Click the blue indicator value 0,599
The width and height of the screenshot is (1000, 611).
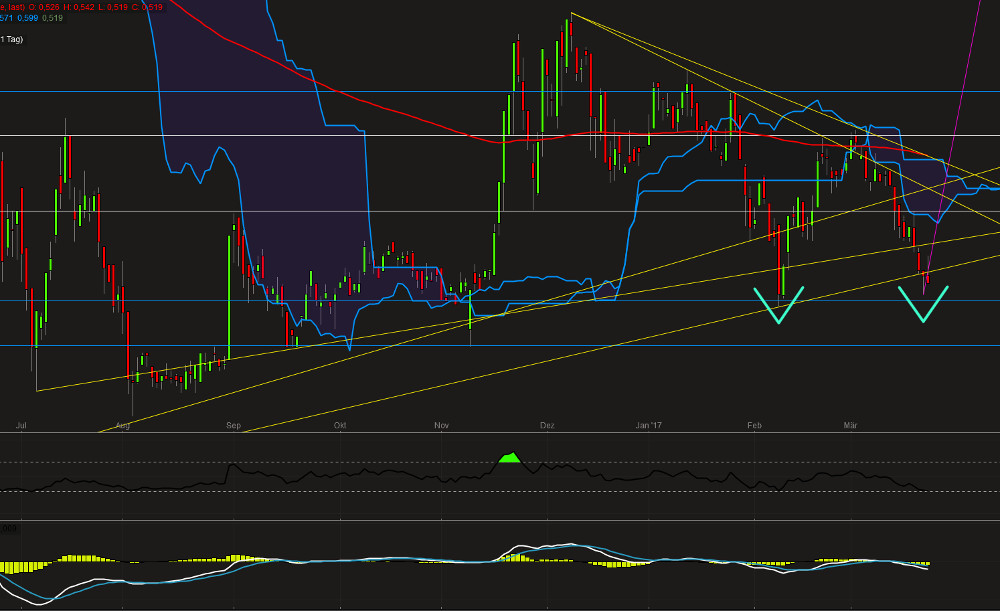coord(27,18)
